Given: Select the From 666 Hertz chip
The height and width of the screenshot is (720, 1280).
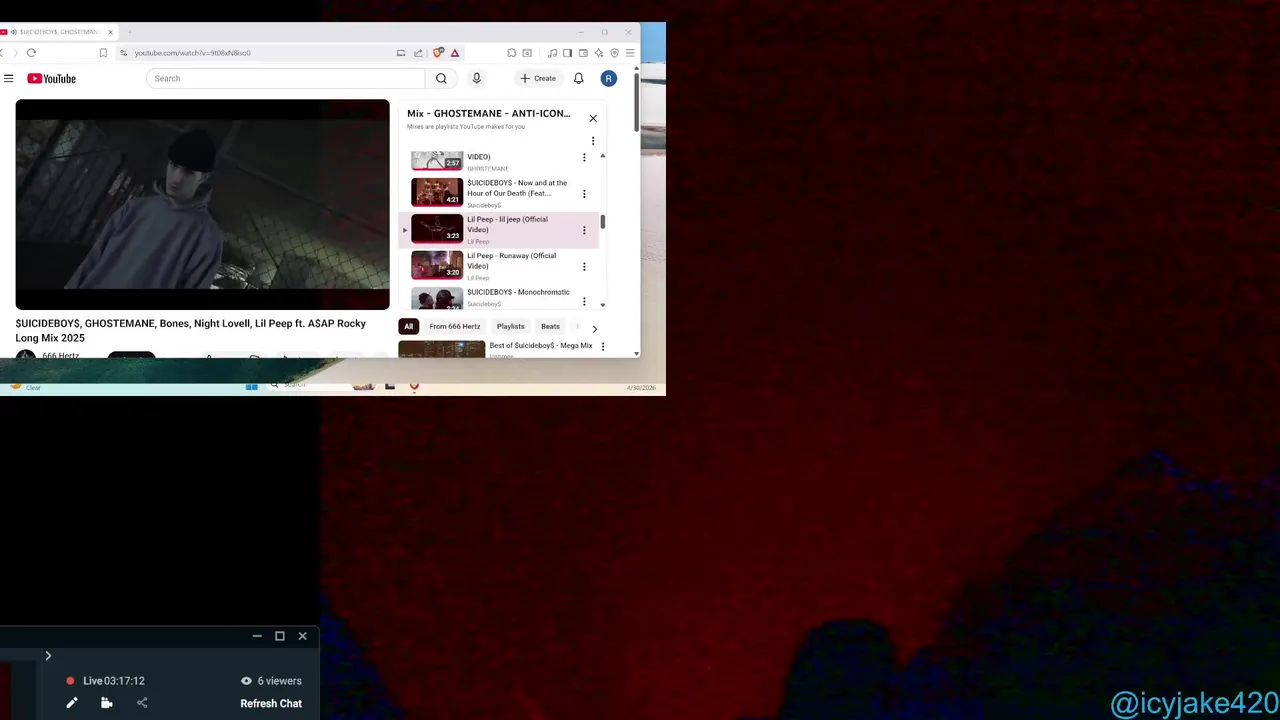Looking at the screenshot, I should 455,326.
